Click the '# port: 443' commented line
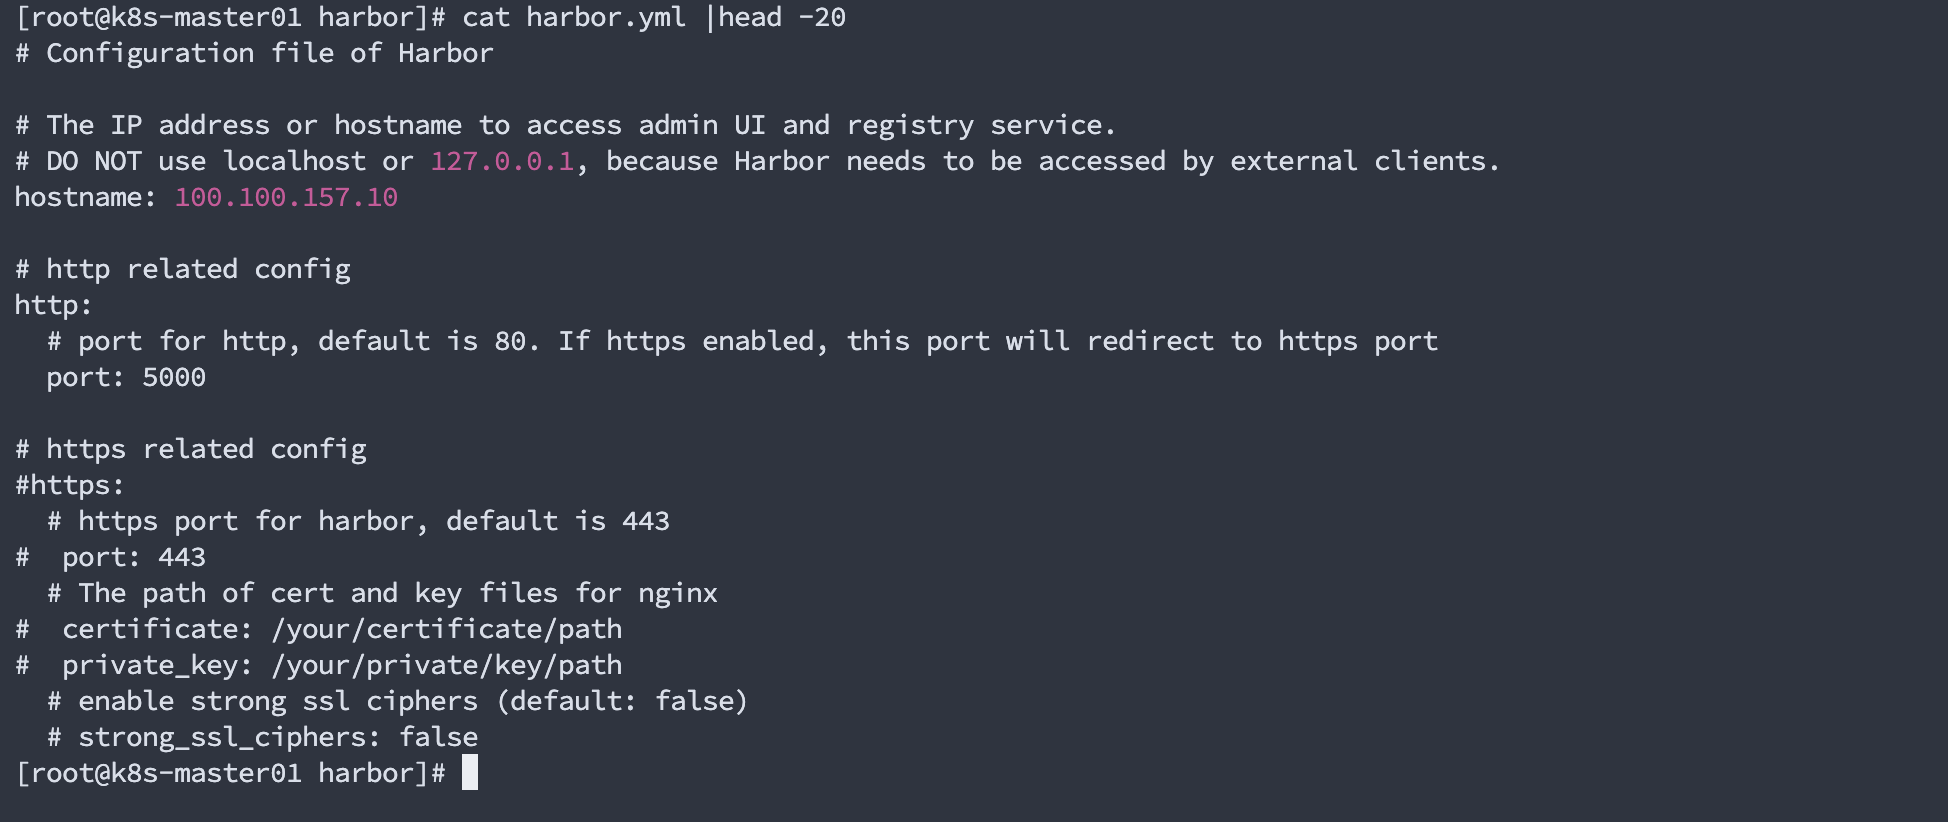1948x822 pixels. pos(111,557)
